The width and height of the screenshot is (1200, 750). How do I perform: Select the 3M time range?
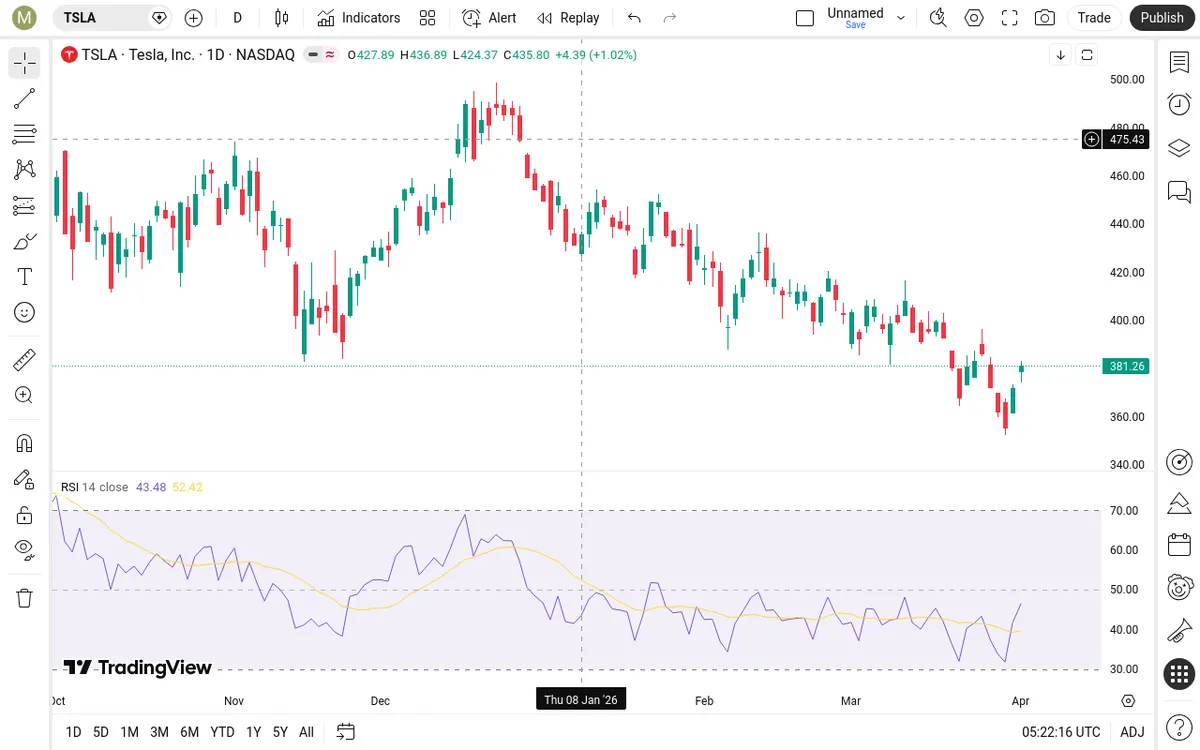(x=159, y=732)
